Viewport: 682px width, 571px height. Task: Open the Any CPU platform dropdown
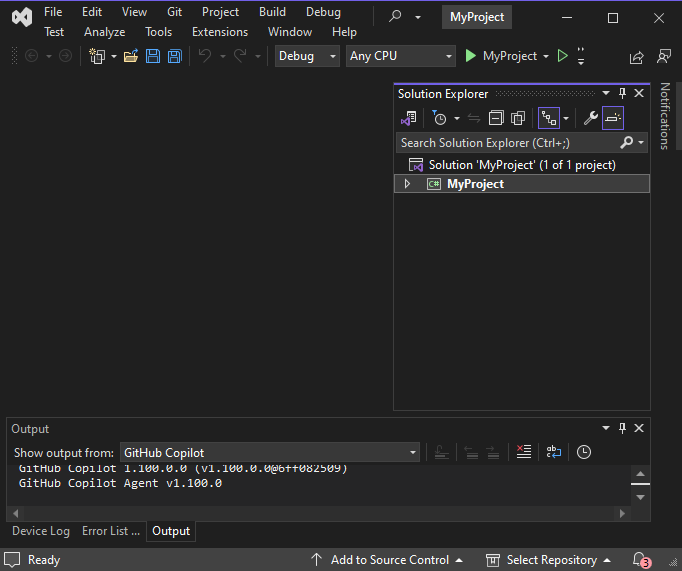click(x=400, y=56)
